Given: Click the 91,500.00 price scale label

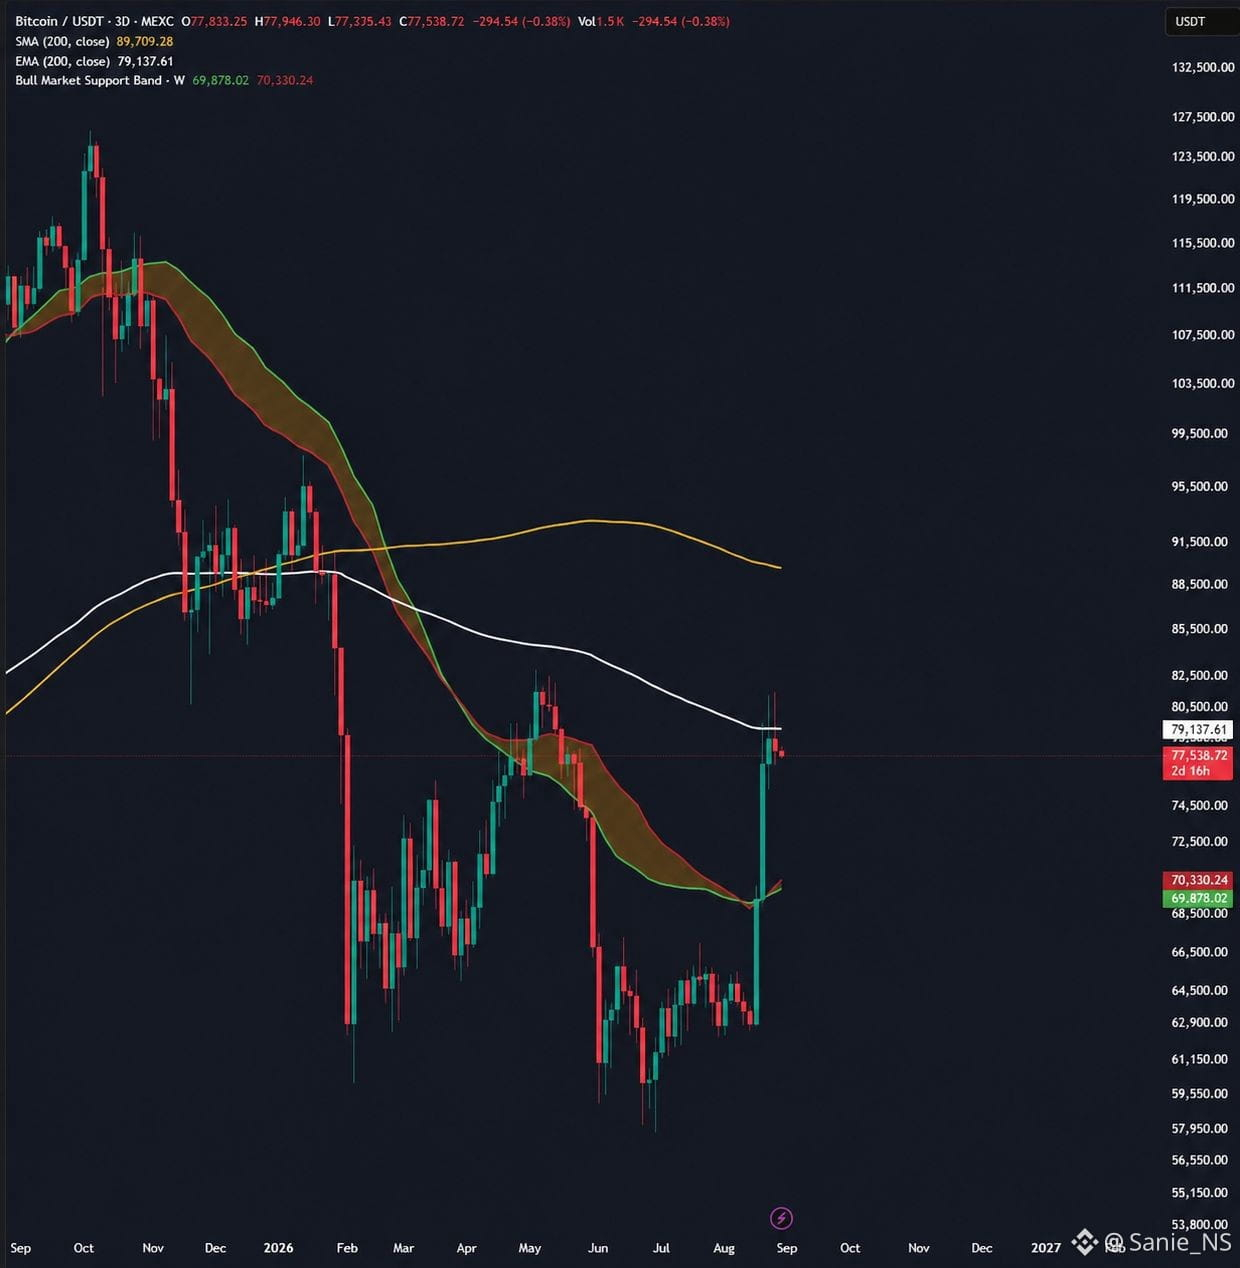Looking at the screenshot, I should 1199,541.
